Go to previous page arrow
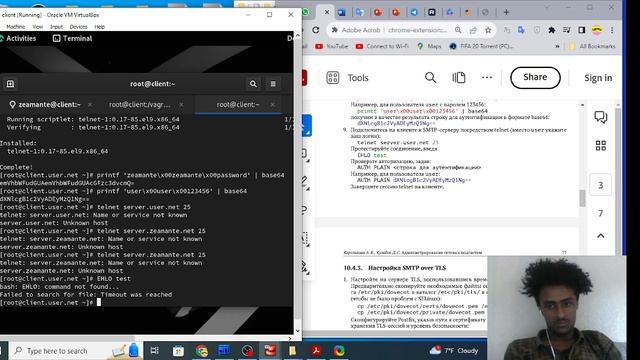This screenshot has height=360, width=640. 600,236
